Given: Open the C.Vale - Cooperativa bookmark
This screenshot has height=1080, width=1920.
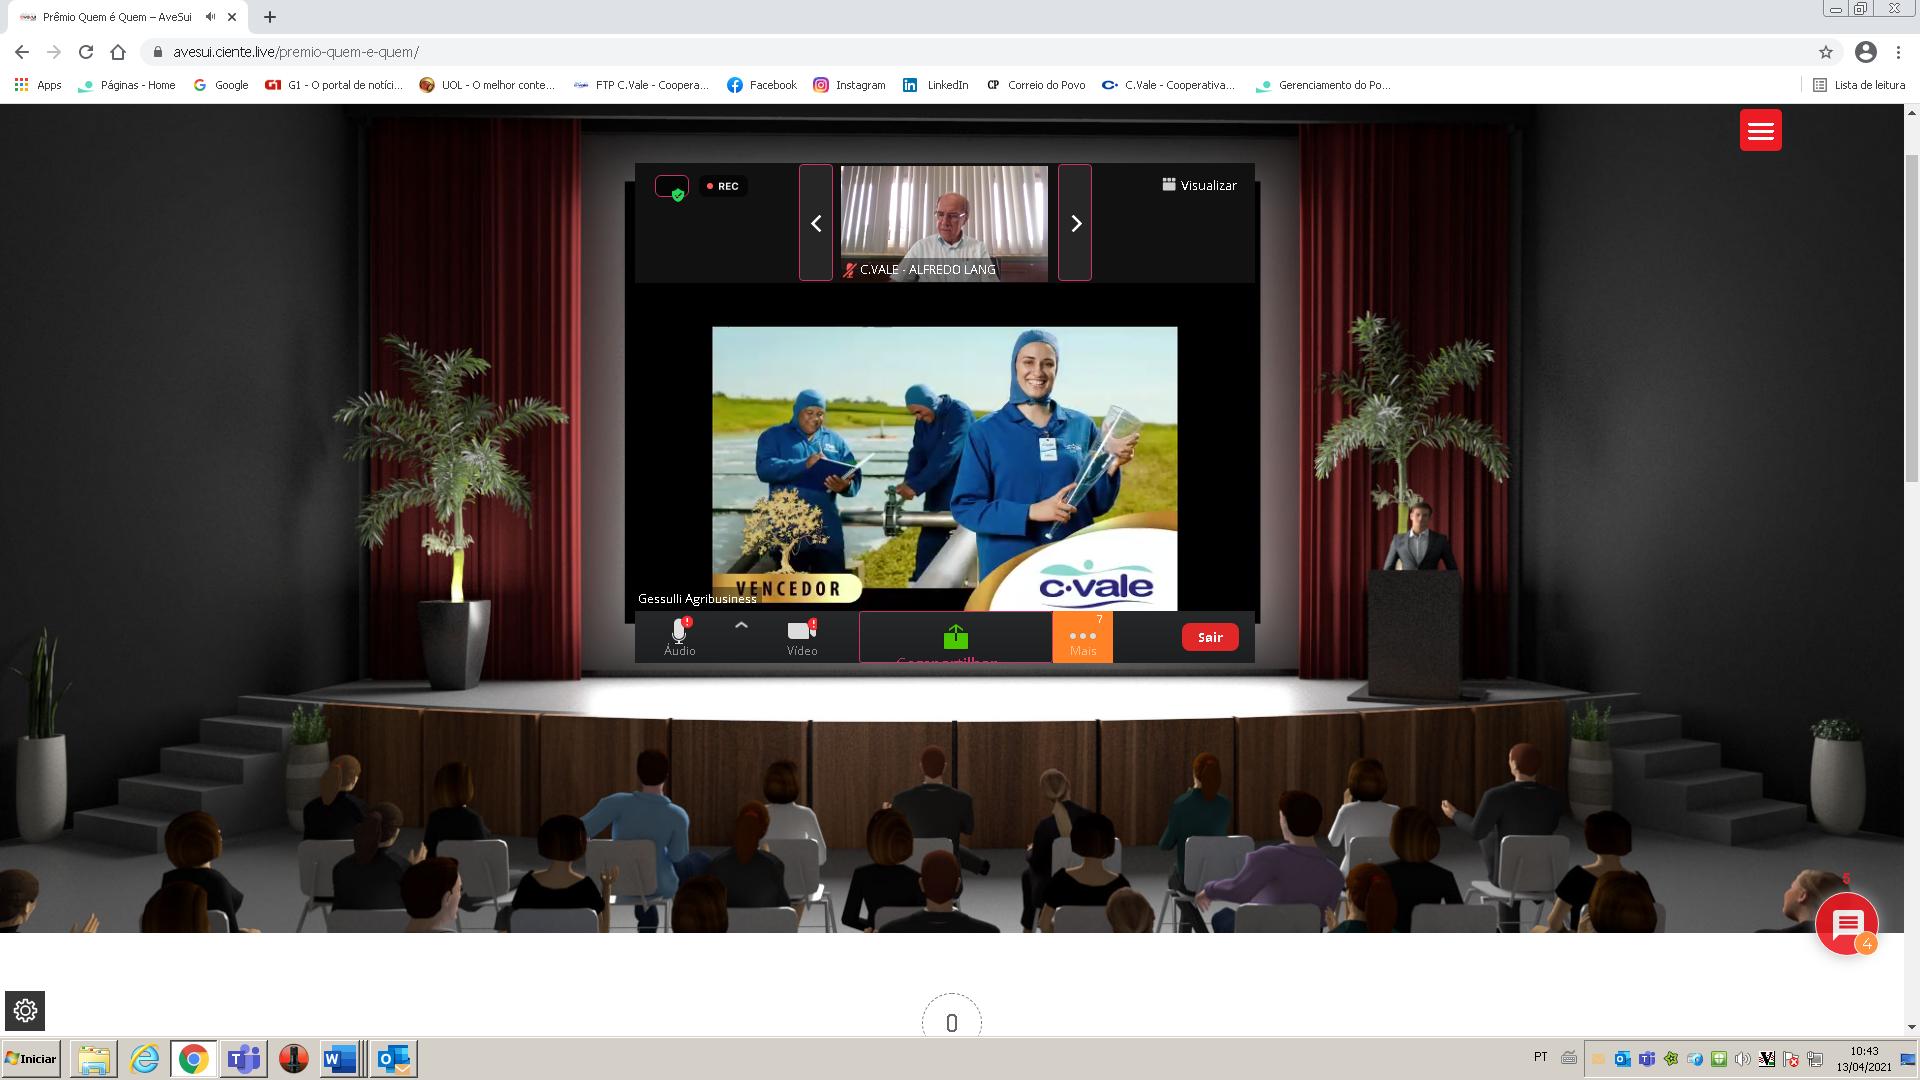Looking at the screenshot, I should coord(1168,85).
